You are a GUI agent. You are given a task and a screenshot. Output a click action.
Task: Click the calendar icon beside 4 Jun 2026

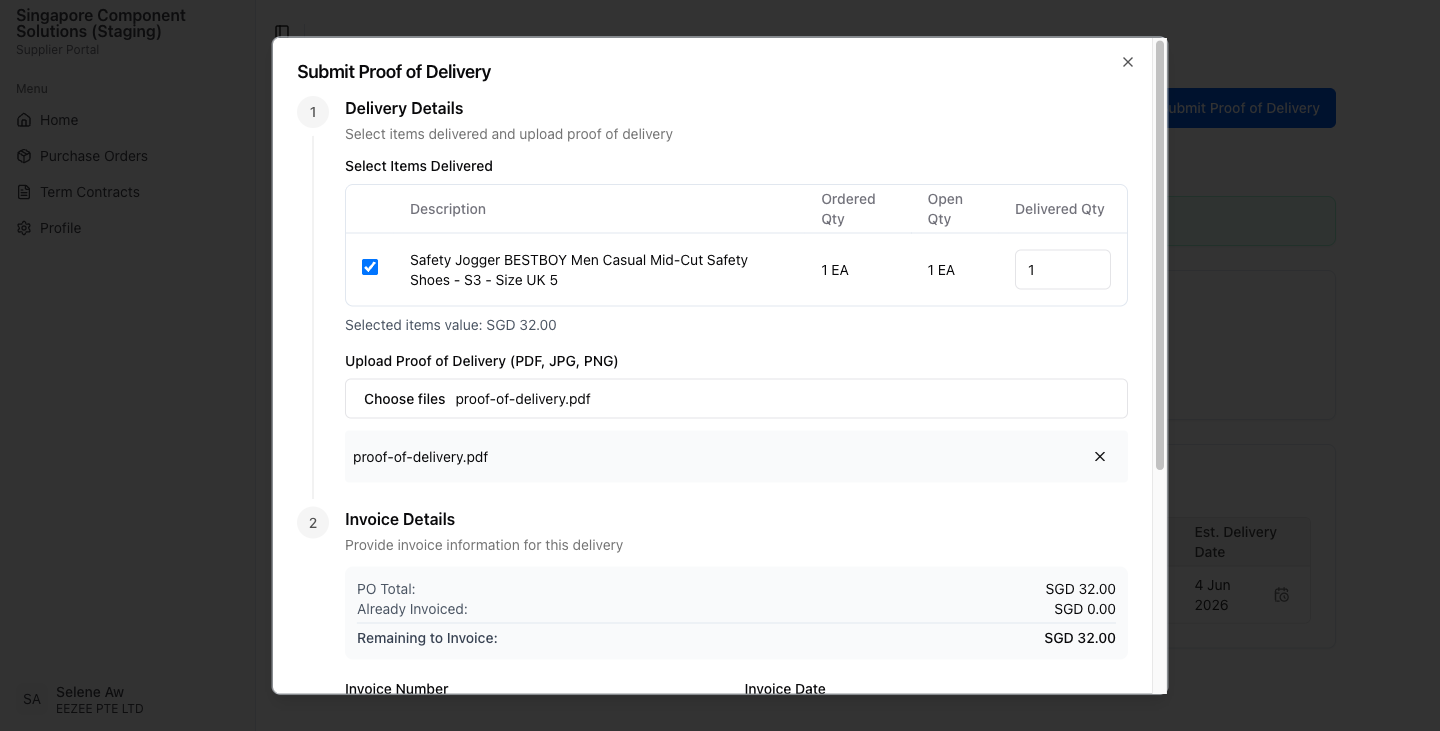(1282, 595)
